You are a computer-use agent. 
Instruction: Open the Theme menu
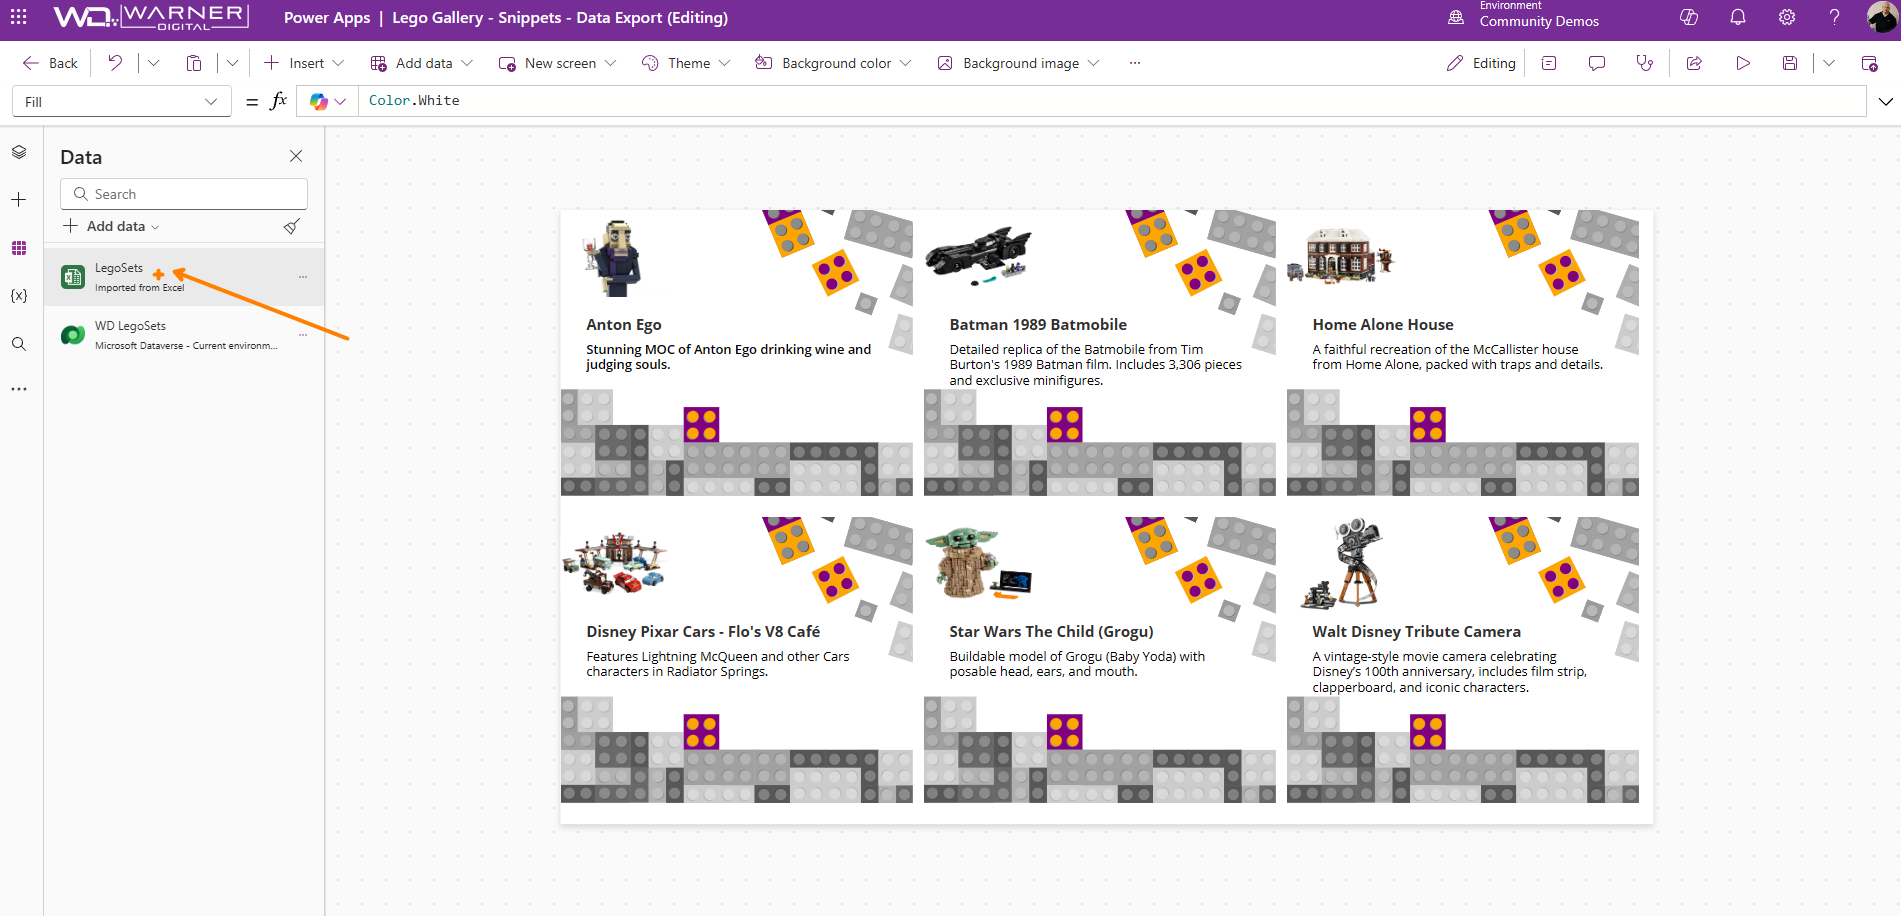pos(686,63)
